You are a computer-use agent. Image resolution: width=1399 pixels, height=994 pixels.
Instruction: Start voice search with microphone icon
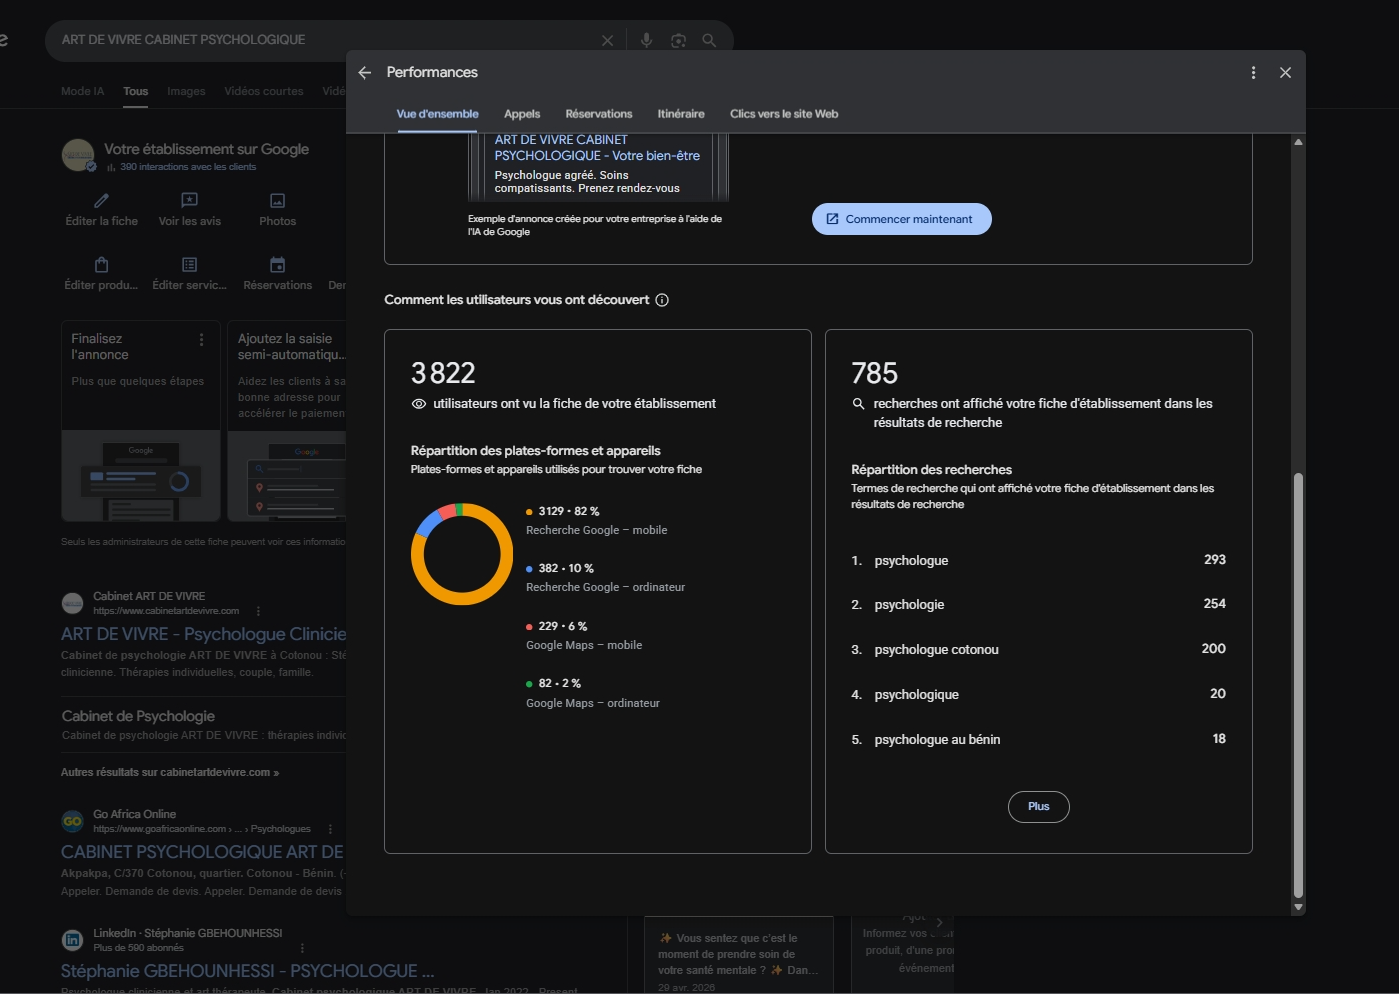pos(646,40)
